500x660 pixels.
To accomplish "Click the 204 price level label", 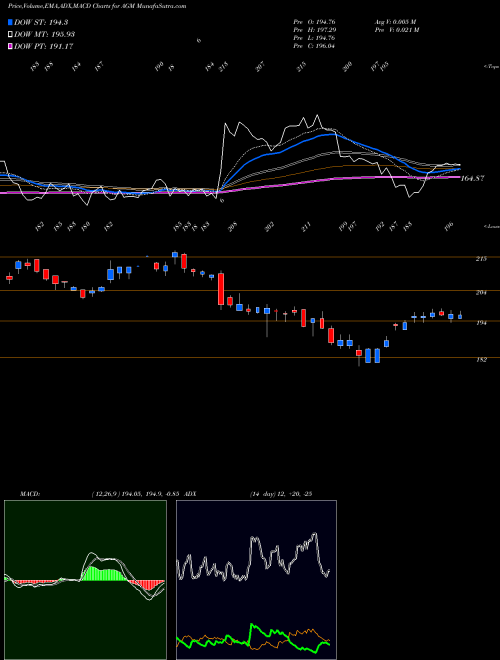I will (x=481, y=292).
